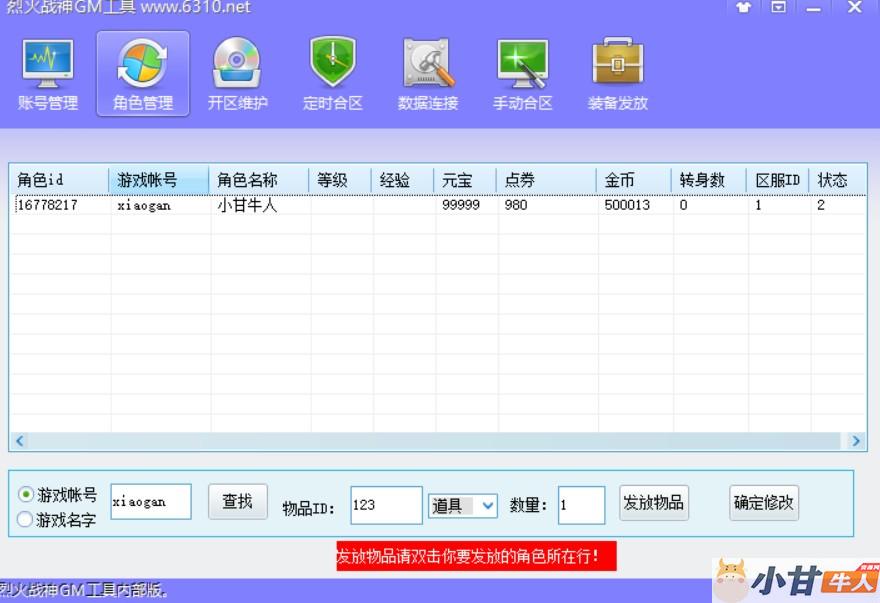
Task: Sort by 点券 column header
Action: [x=546, y=180]
